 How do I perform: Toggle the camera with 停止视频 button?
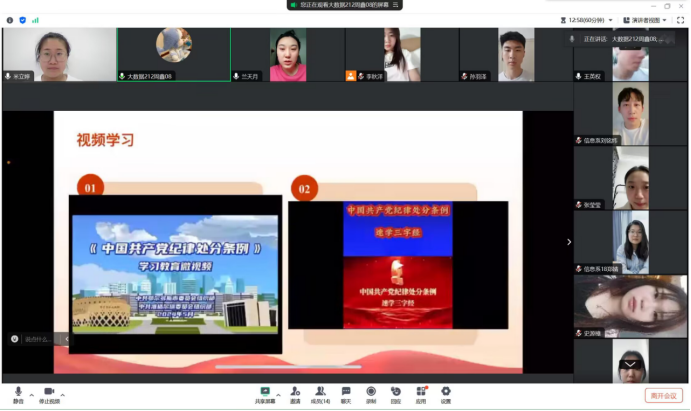[x=49, y=393]
